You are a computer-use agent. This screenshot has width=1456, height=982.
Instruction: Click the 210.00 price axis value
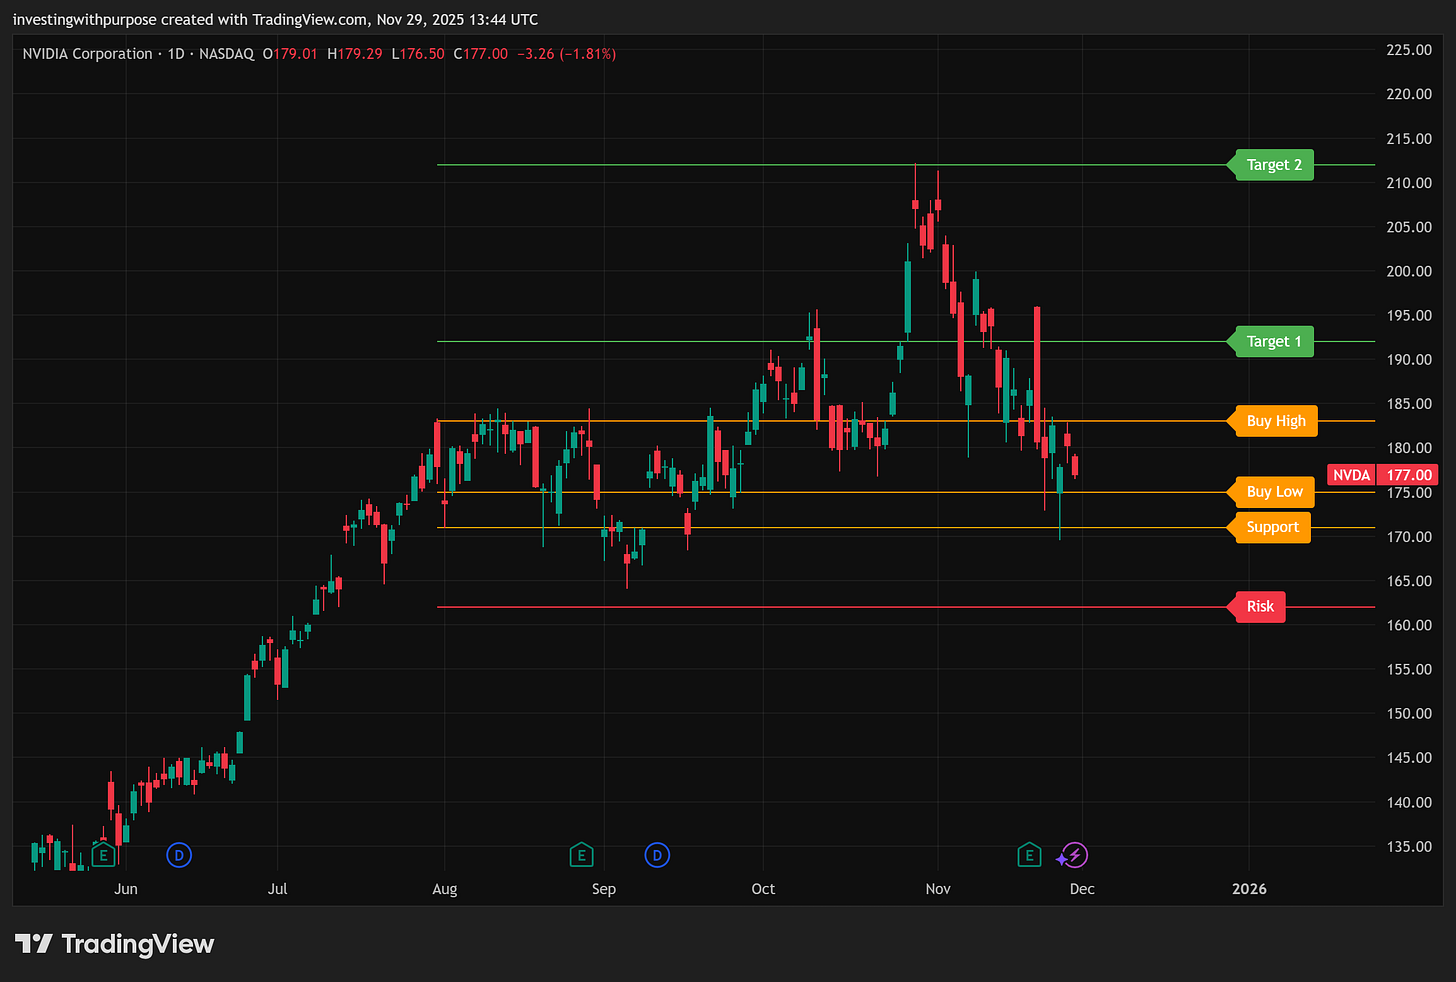1409,183
